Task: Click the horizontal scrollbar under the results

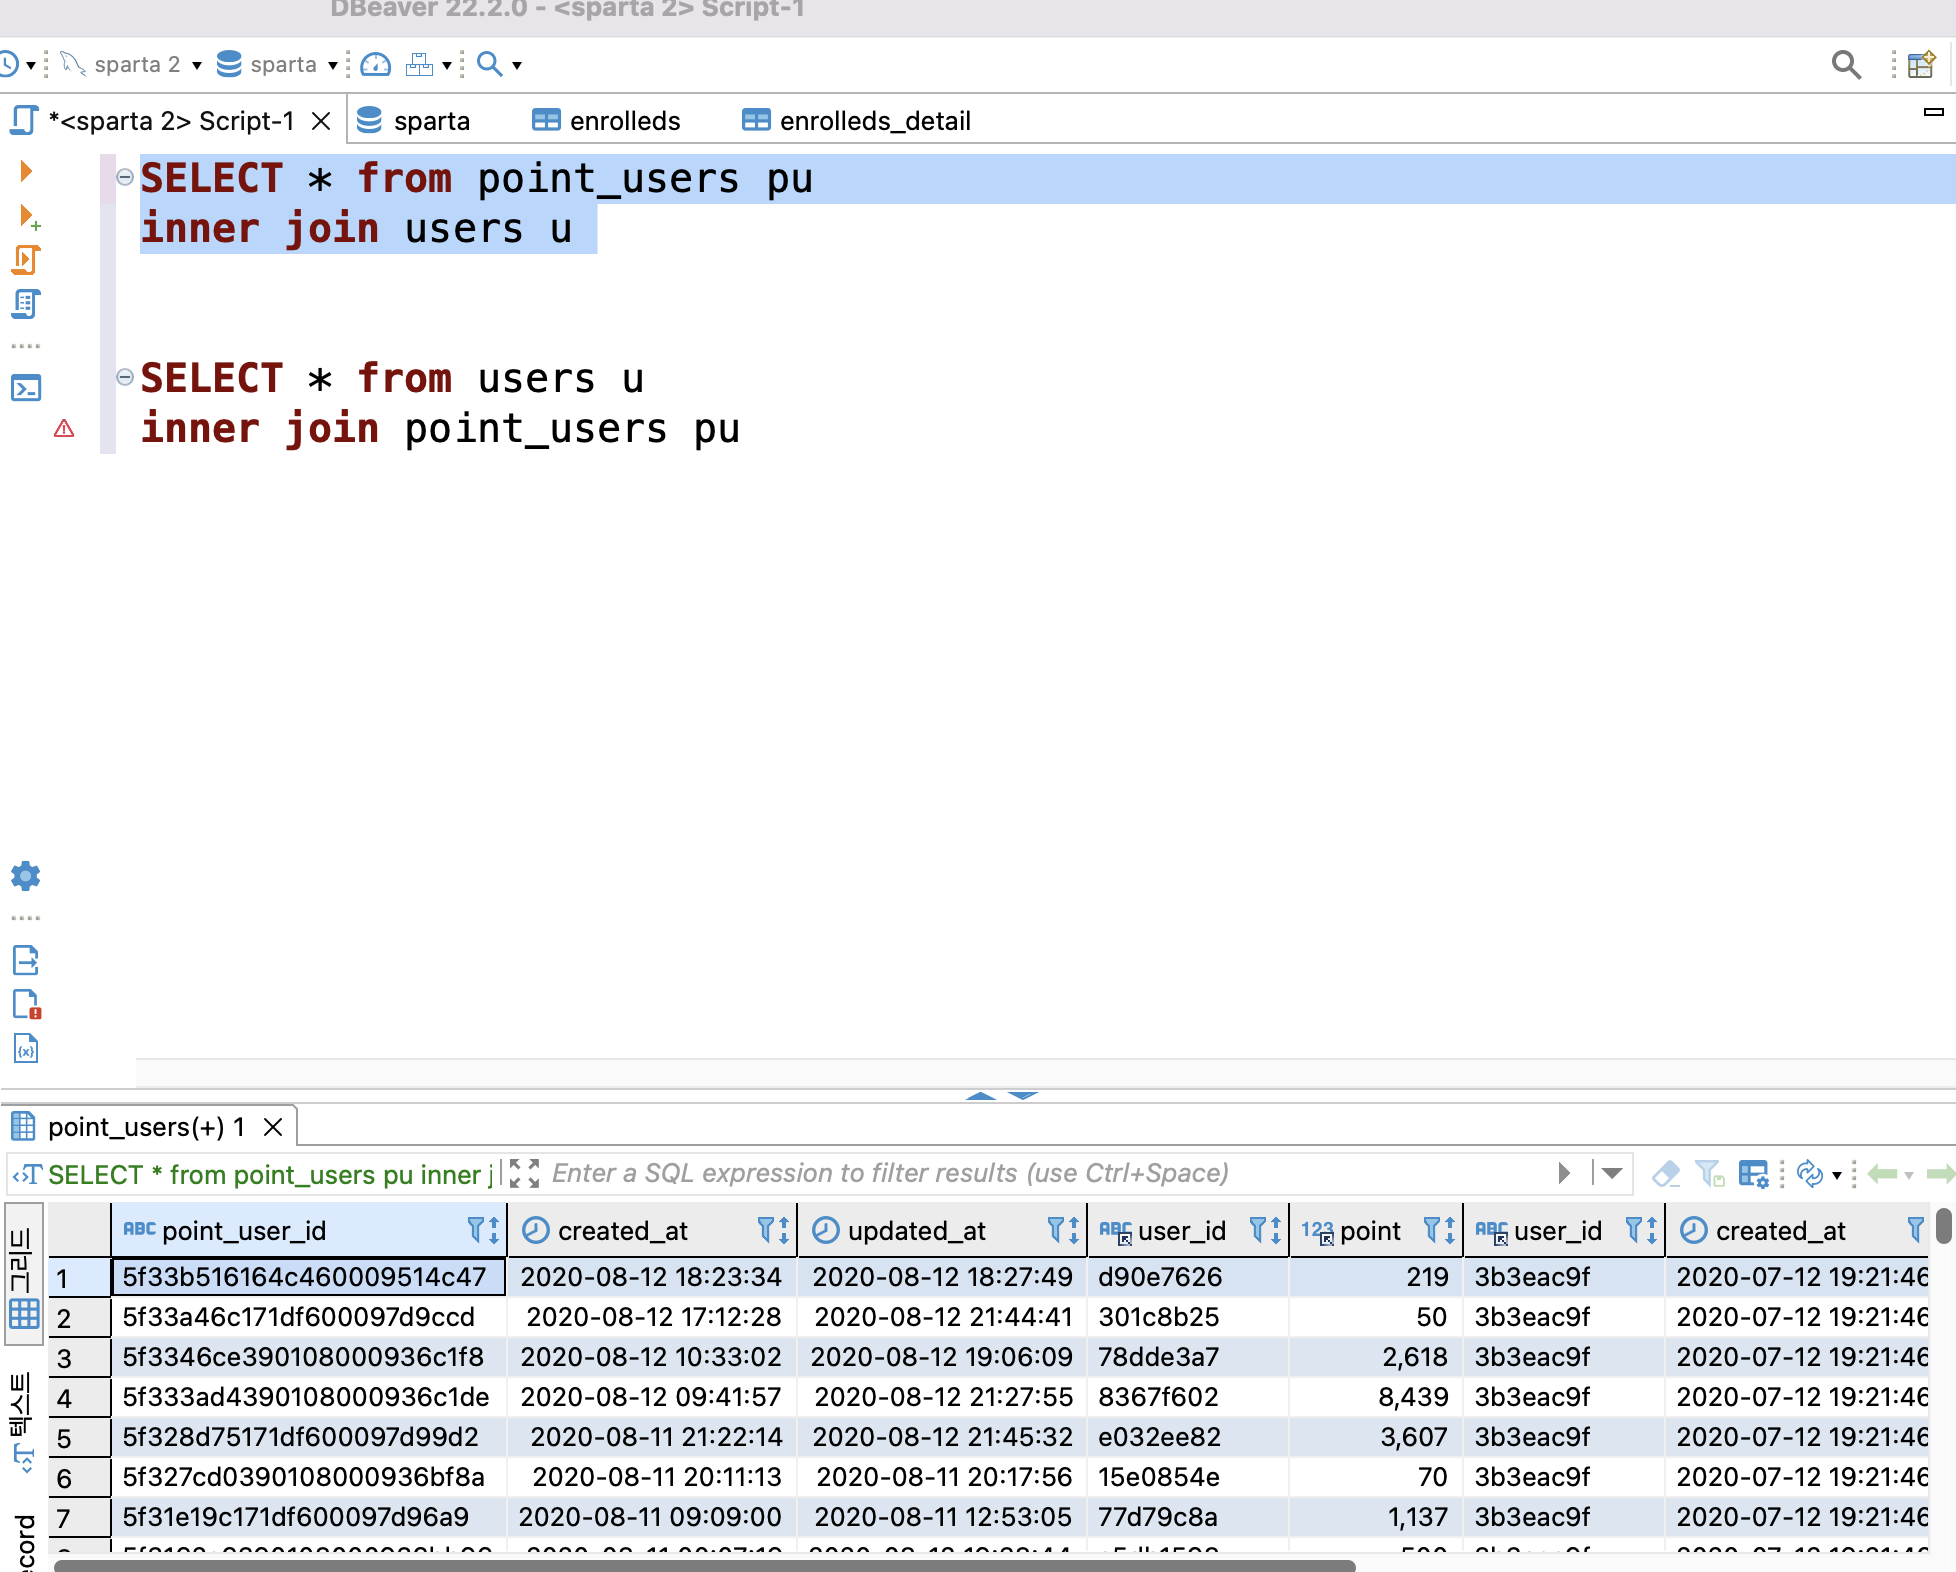Action: (705, 1565)
